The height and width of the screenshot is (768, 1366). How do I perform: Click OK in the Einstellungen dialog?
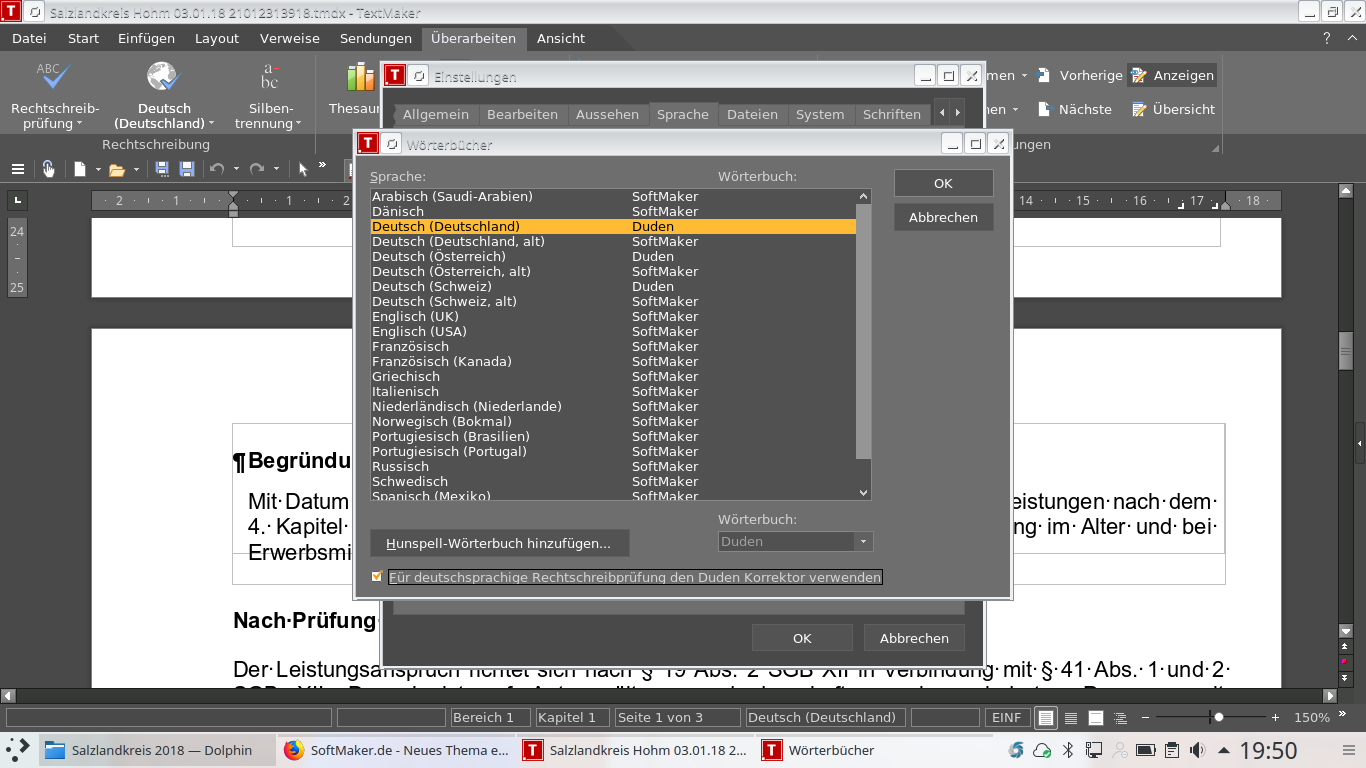[802, 638]
